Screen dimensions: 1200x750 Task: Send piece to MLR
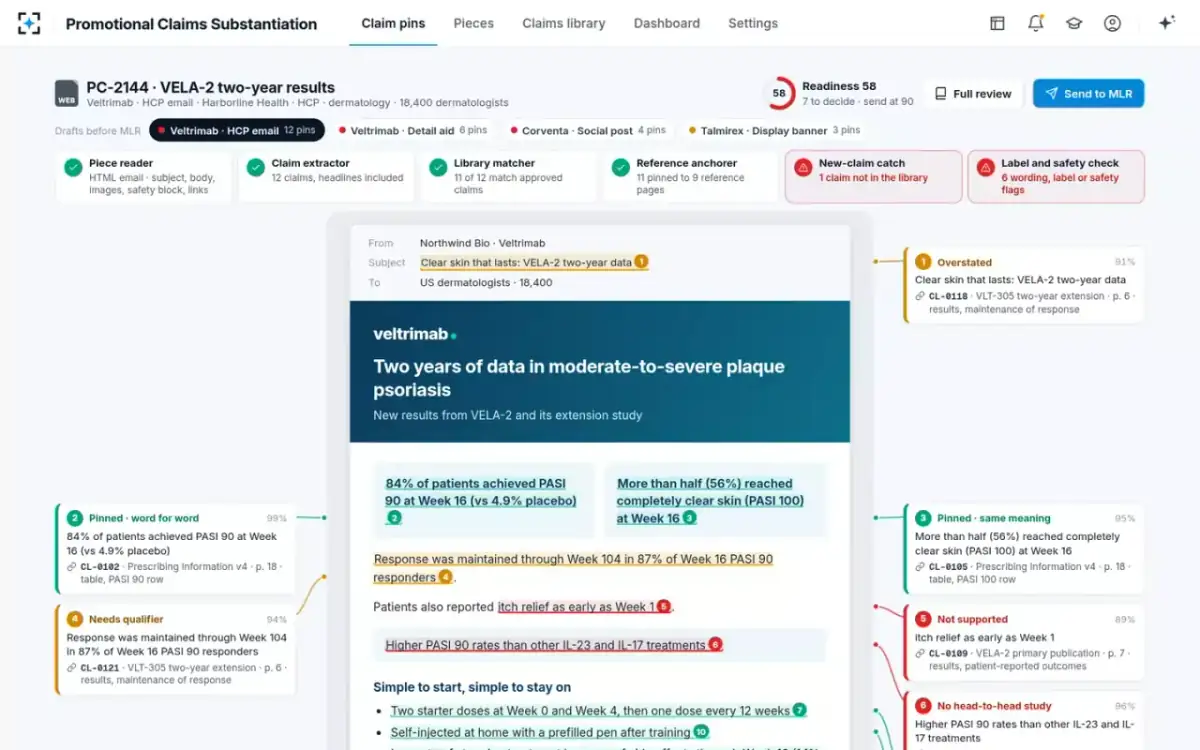(x=1088, y=94)
